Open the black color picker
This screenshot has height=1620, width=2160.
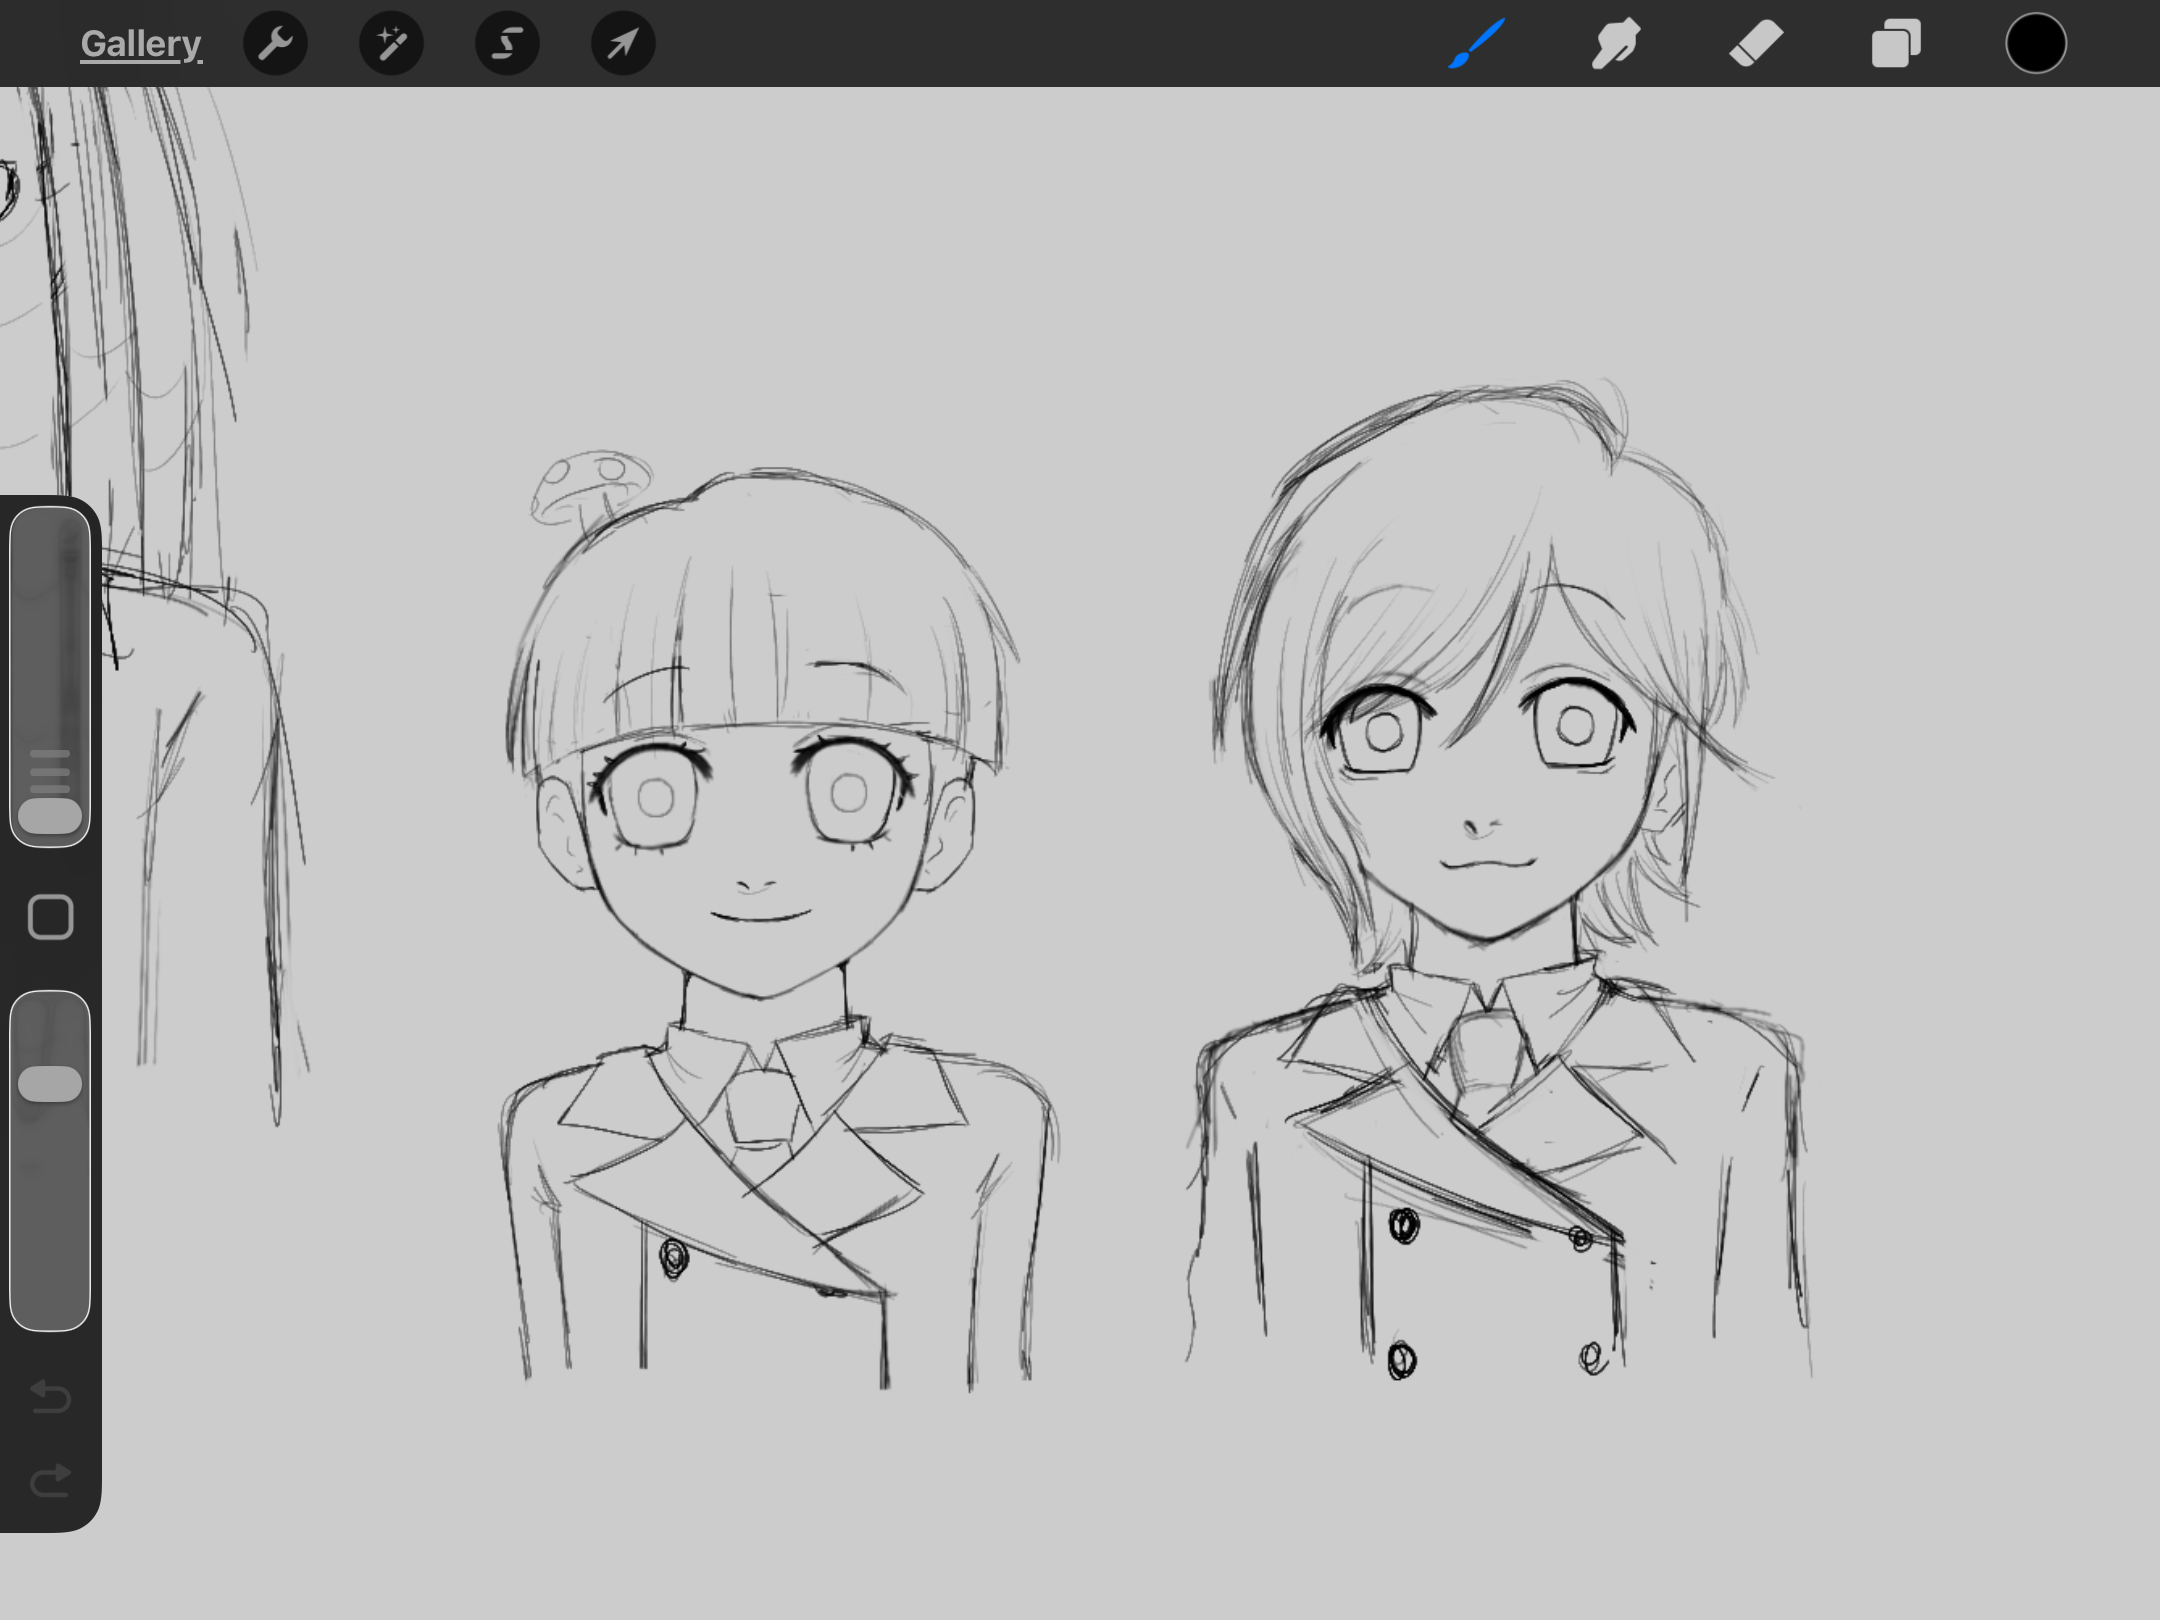pos(2035,44)
